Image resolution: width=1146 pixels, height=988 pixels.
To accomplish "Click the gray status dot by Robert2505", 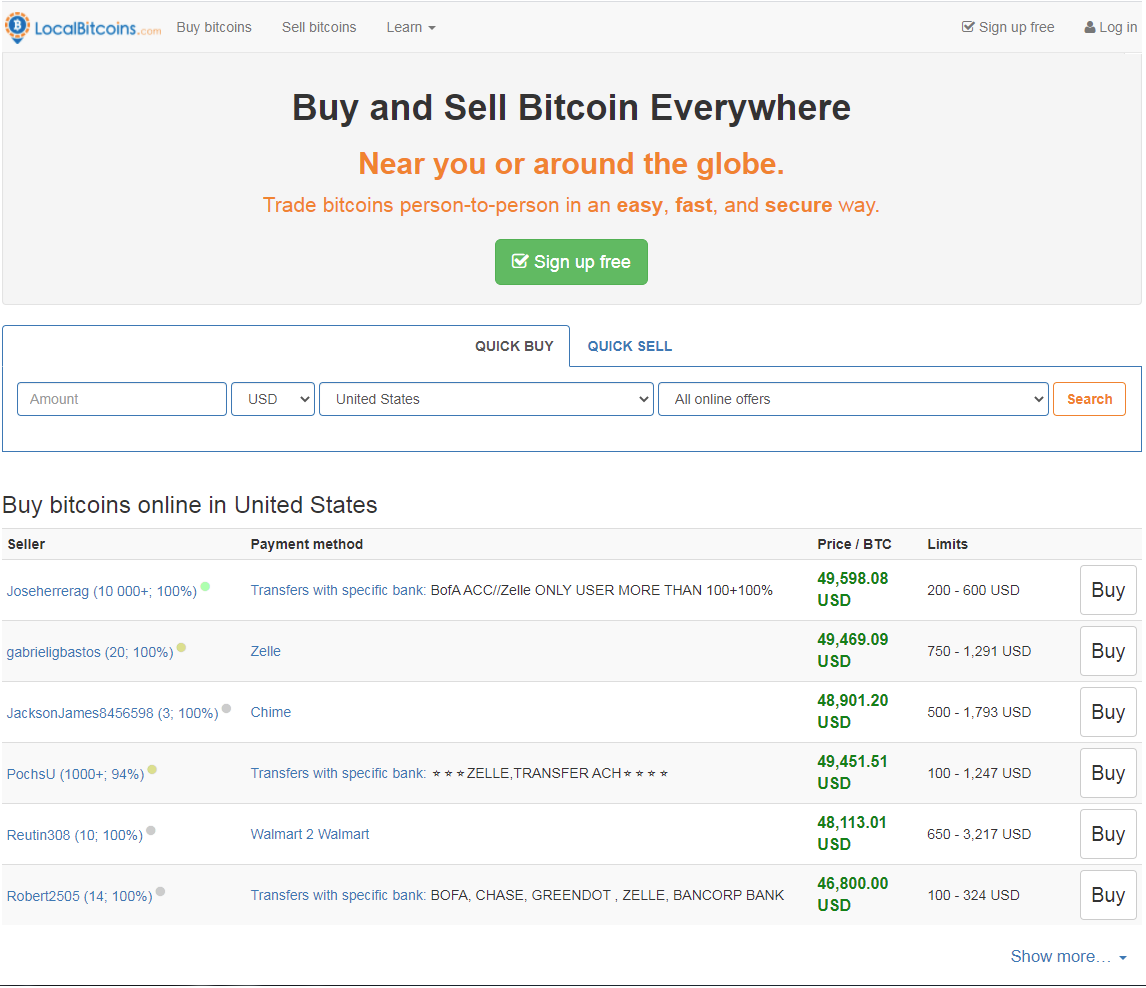I will pos(160,892).
